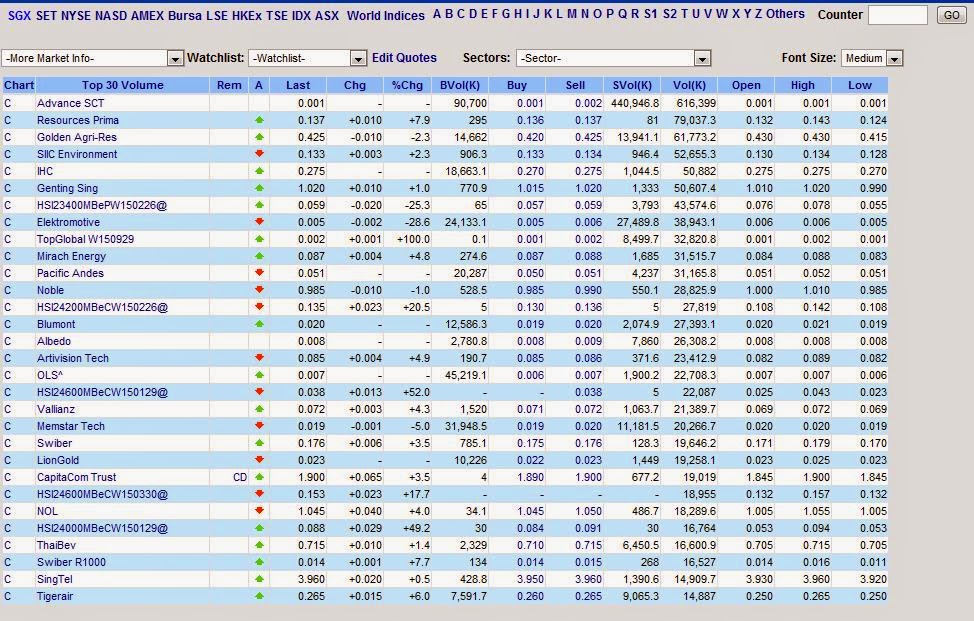Viewport: 974px width, 621px height.
Task: Click green up arrow in ThaiBev row
Action: (x=259, y=545)
